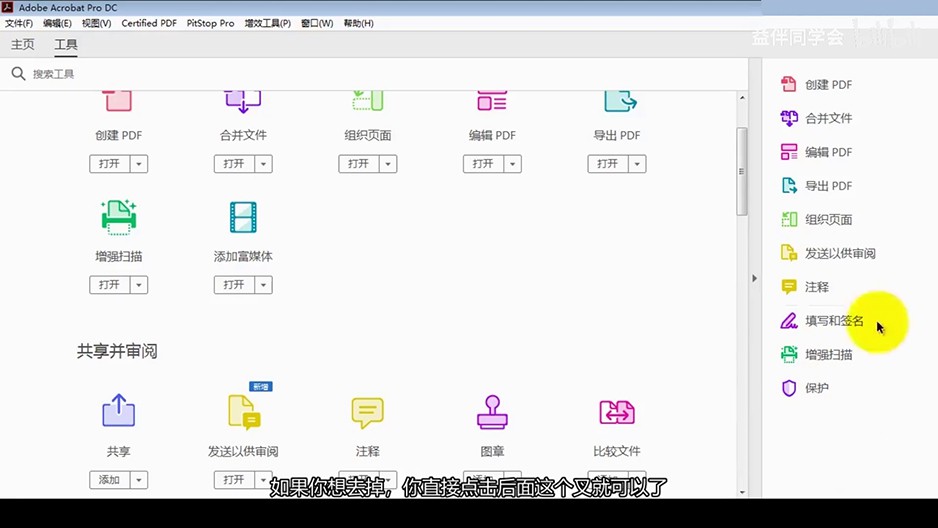Click the 创建 PDF tool icon in main grid

tap(118, 101)
